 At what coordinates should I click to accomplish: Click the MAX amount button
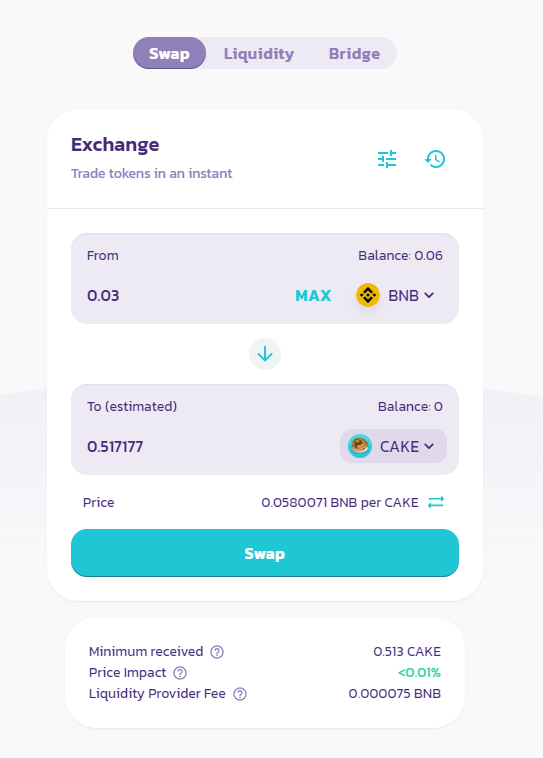313,295
